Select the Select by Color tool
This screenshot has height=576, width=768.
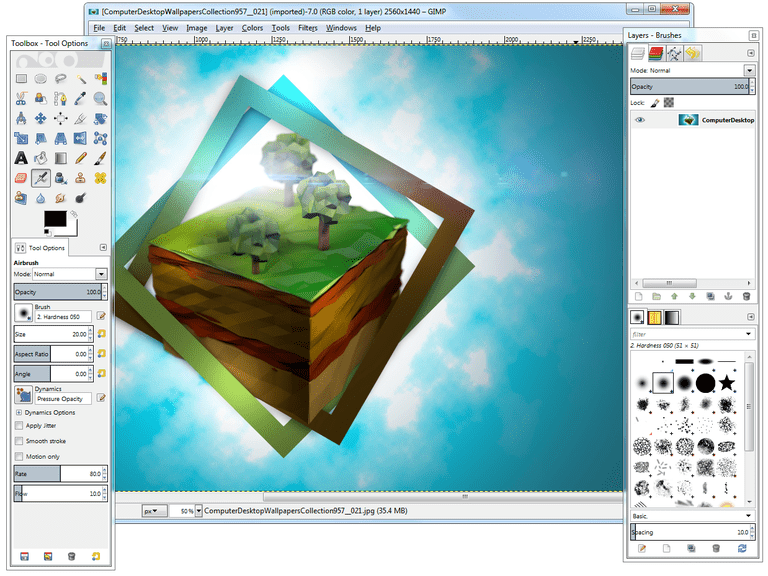(x=100, y=79)
